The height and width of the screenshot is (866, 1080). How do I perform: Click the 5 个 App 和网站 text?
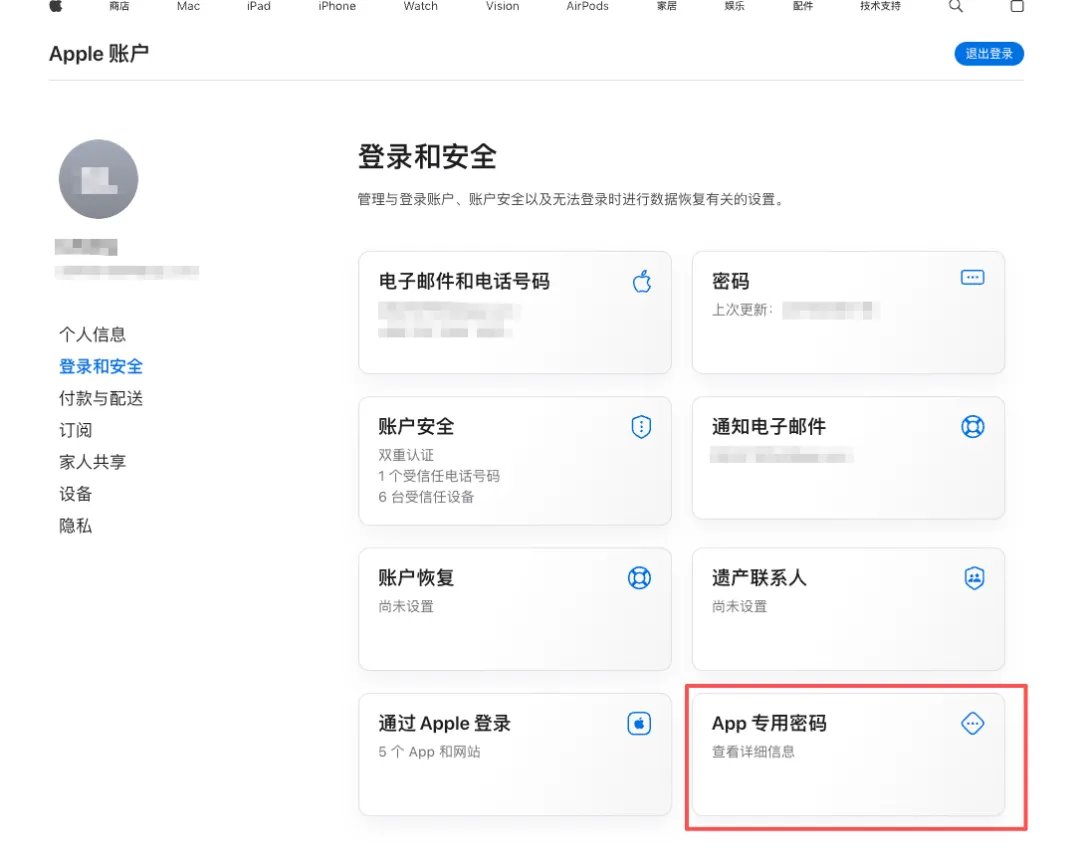[x=429, y=752]
